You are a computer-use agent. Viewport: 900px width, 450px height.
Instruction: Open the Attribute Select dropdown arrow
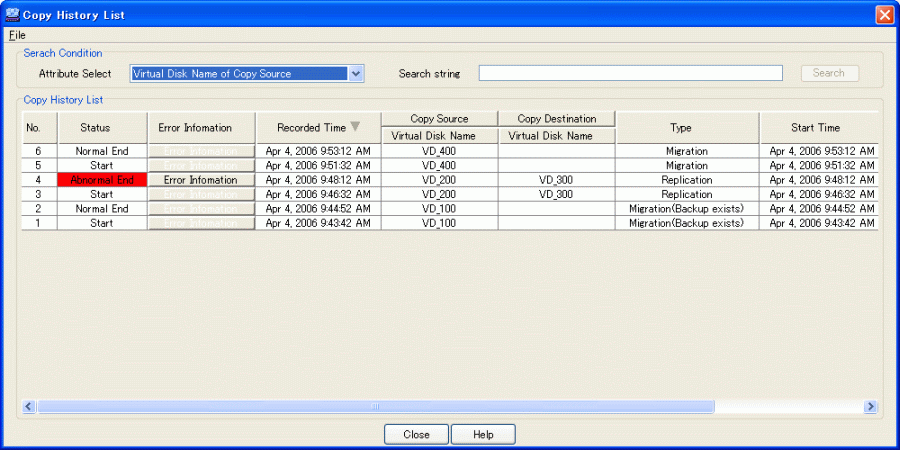356,73
